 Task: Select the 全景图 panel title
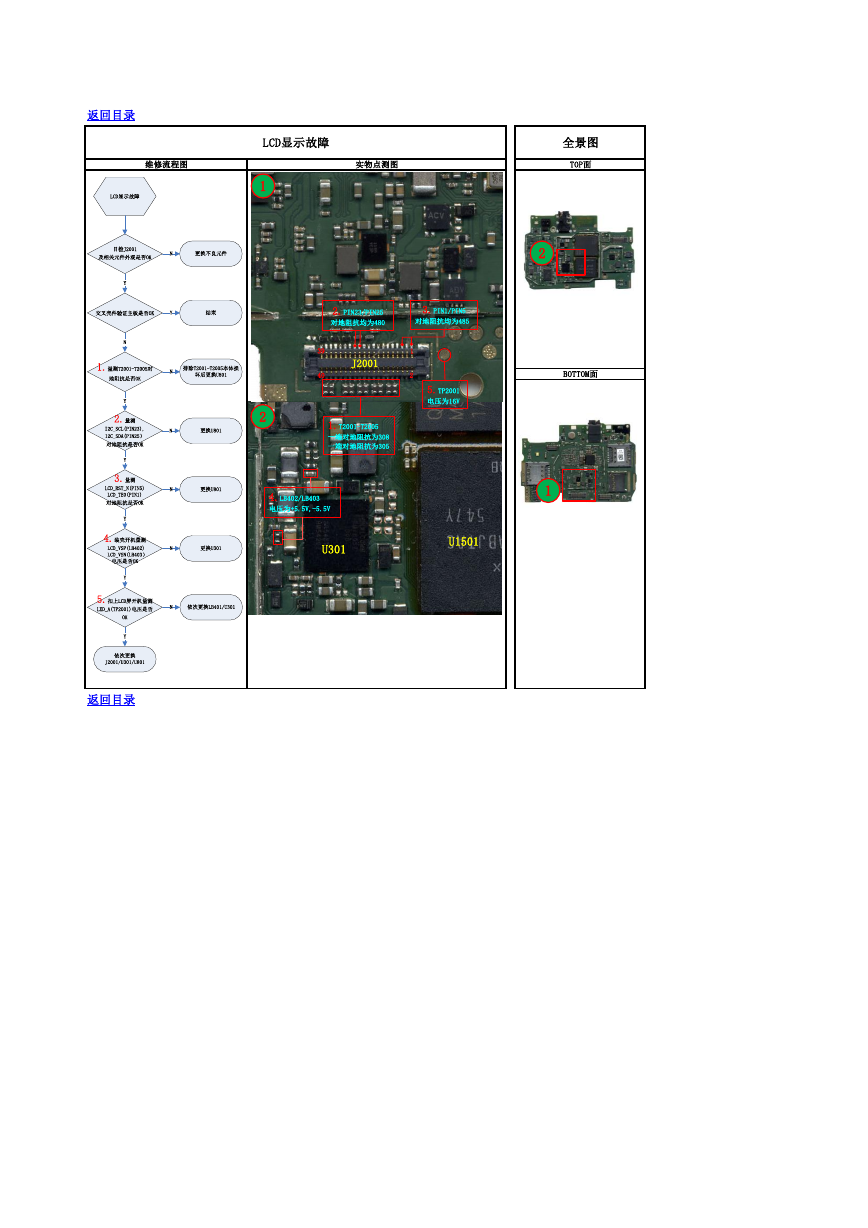pyautogui.click(x=580, y=143)
